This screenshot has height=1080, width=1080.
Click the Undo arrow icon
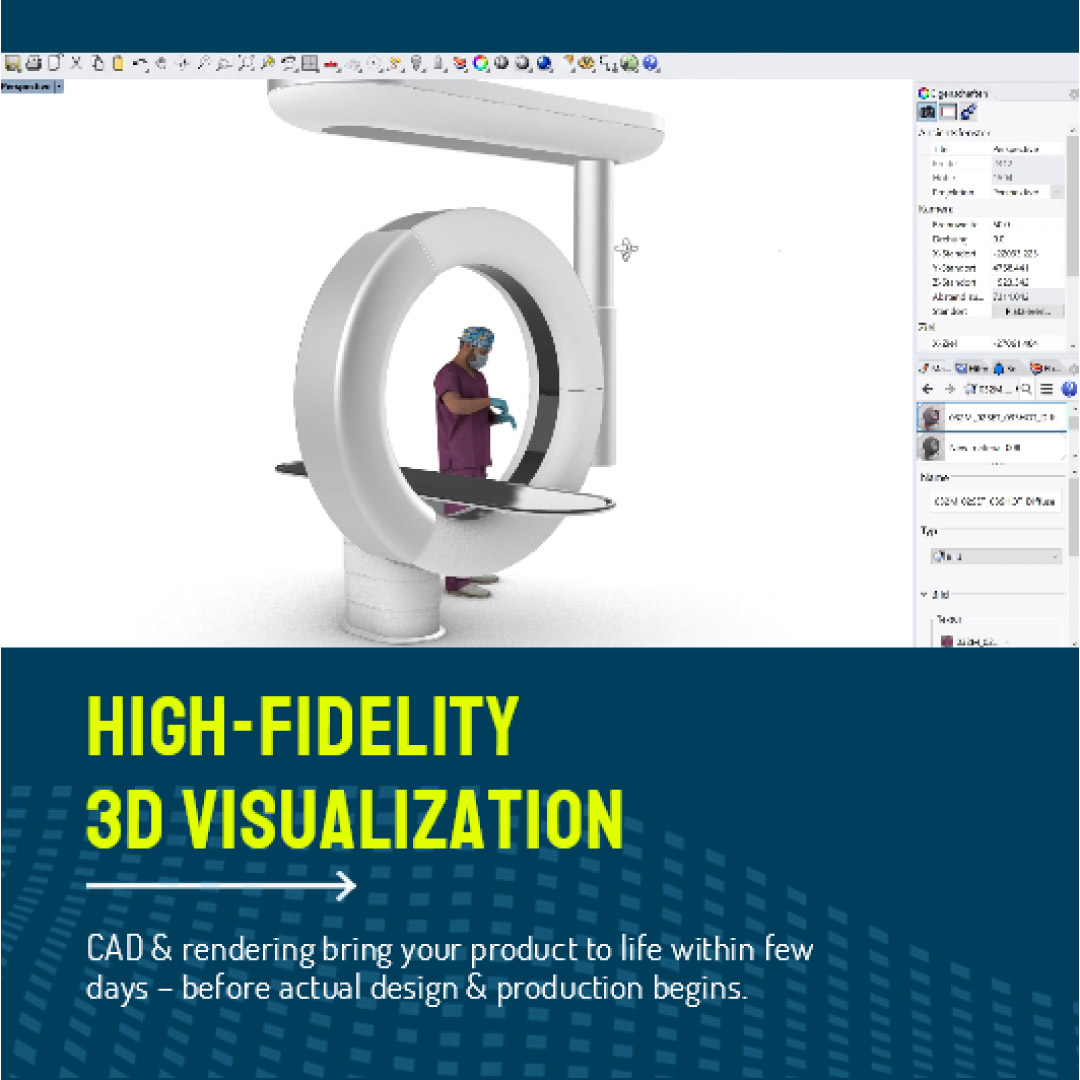coord(140,64)
